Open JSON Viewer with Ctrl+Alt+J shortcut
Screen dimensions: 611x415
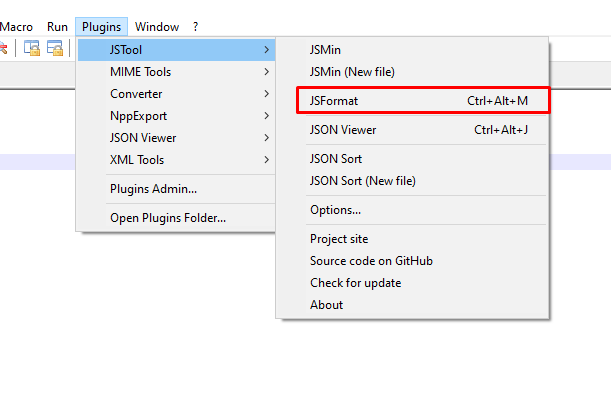point(412,130)
